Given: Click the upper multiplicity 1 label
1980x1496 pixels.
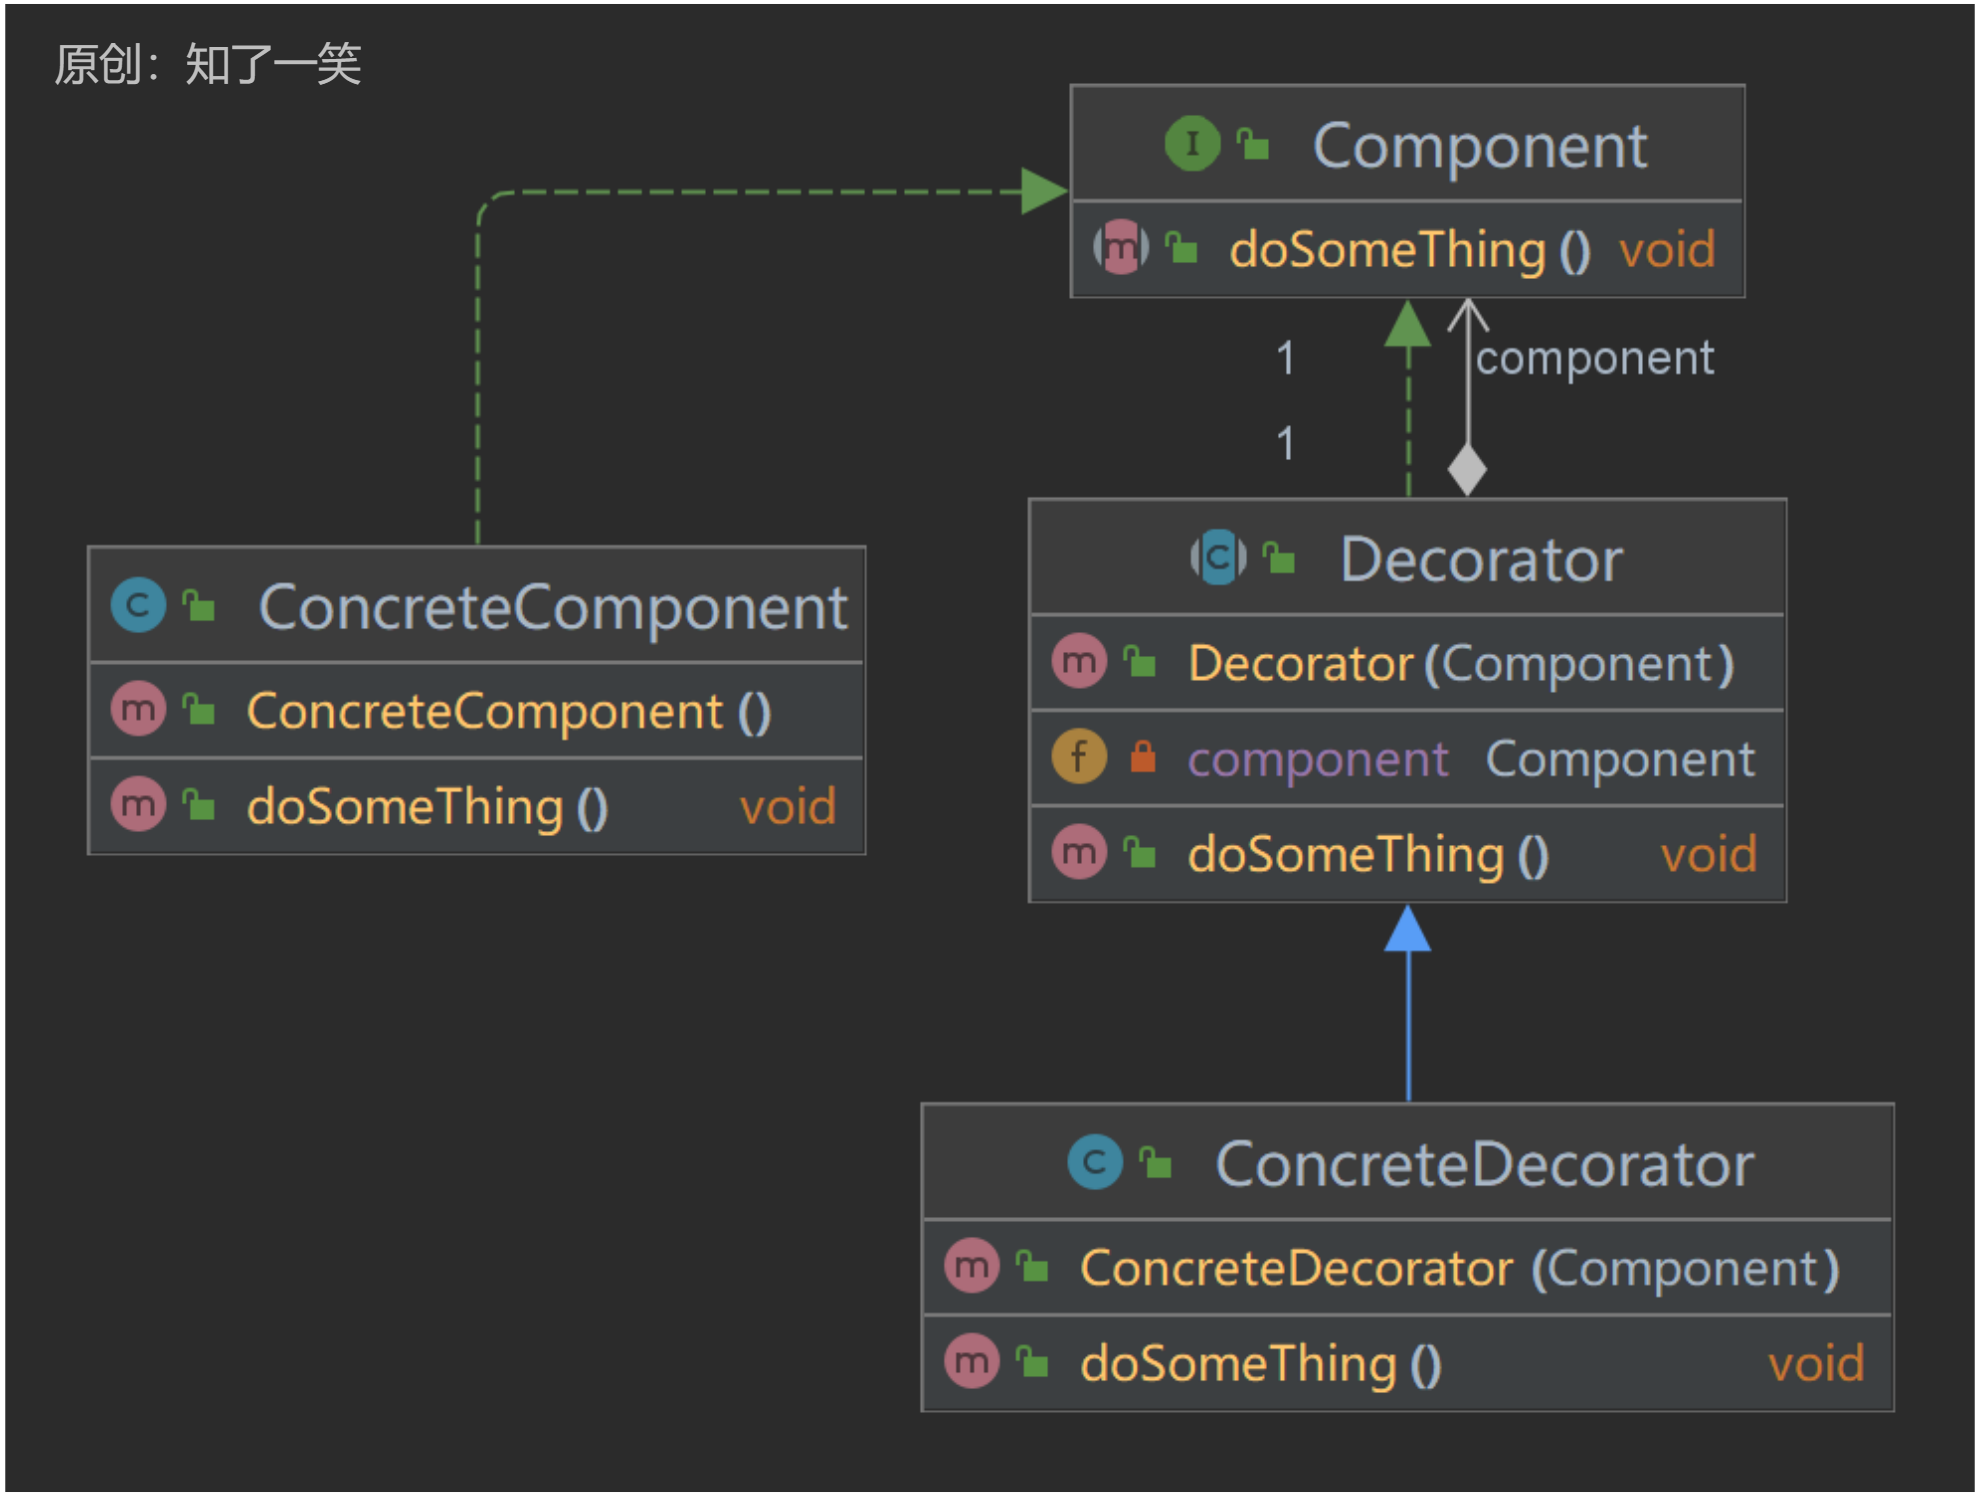Looking at the screenshot, I should click(x=1286, y=358).
